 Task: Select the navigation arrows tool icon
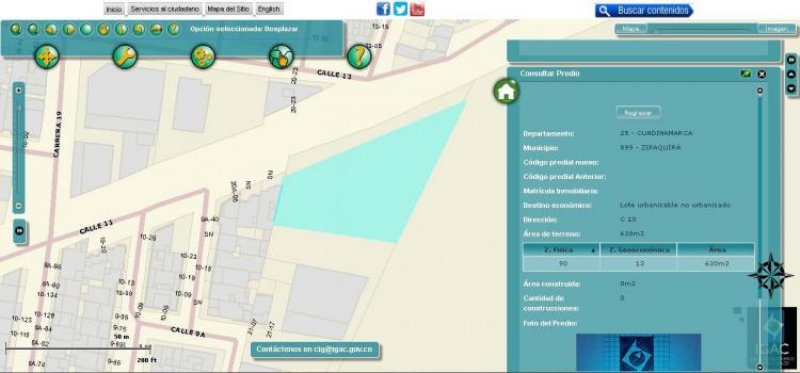click(x=46, y=56)
